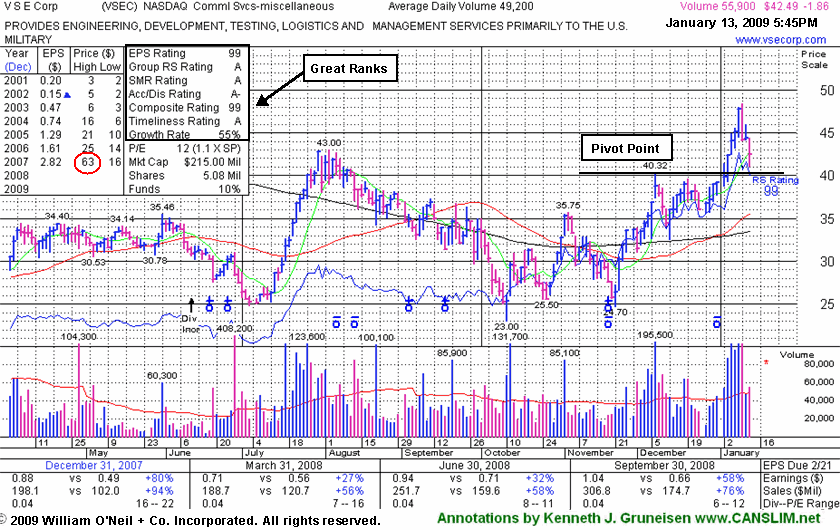Select the Volume 55,900 reading
840x530 pixels.
717,6
